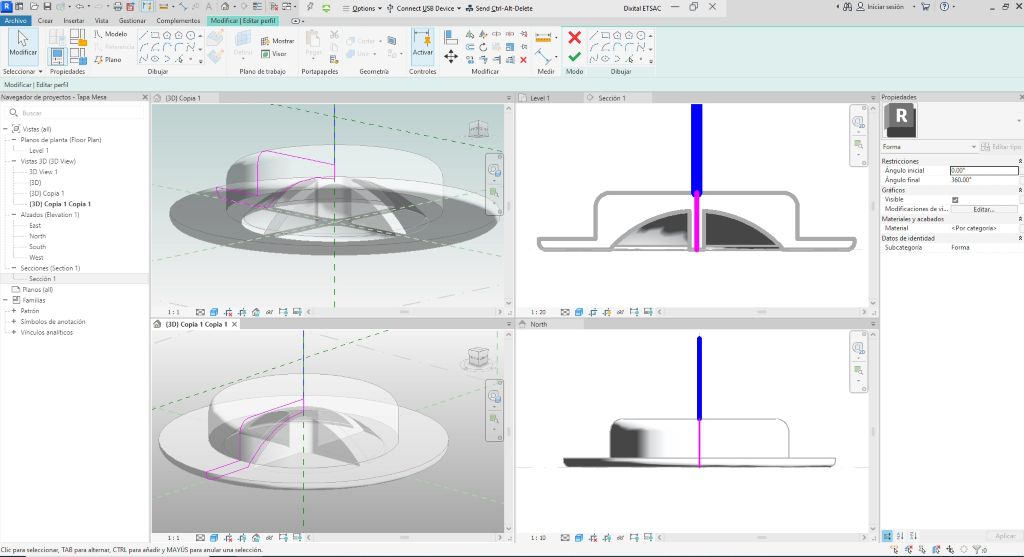
Task: Click detail level icon in top 3D view control bar
Action: coord(200,312)
